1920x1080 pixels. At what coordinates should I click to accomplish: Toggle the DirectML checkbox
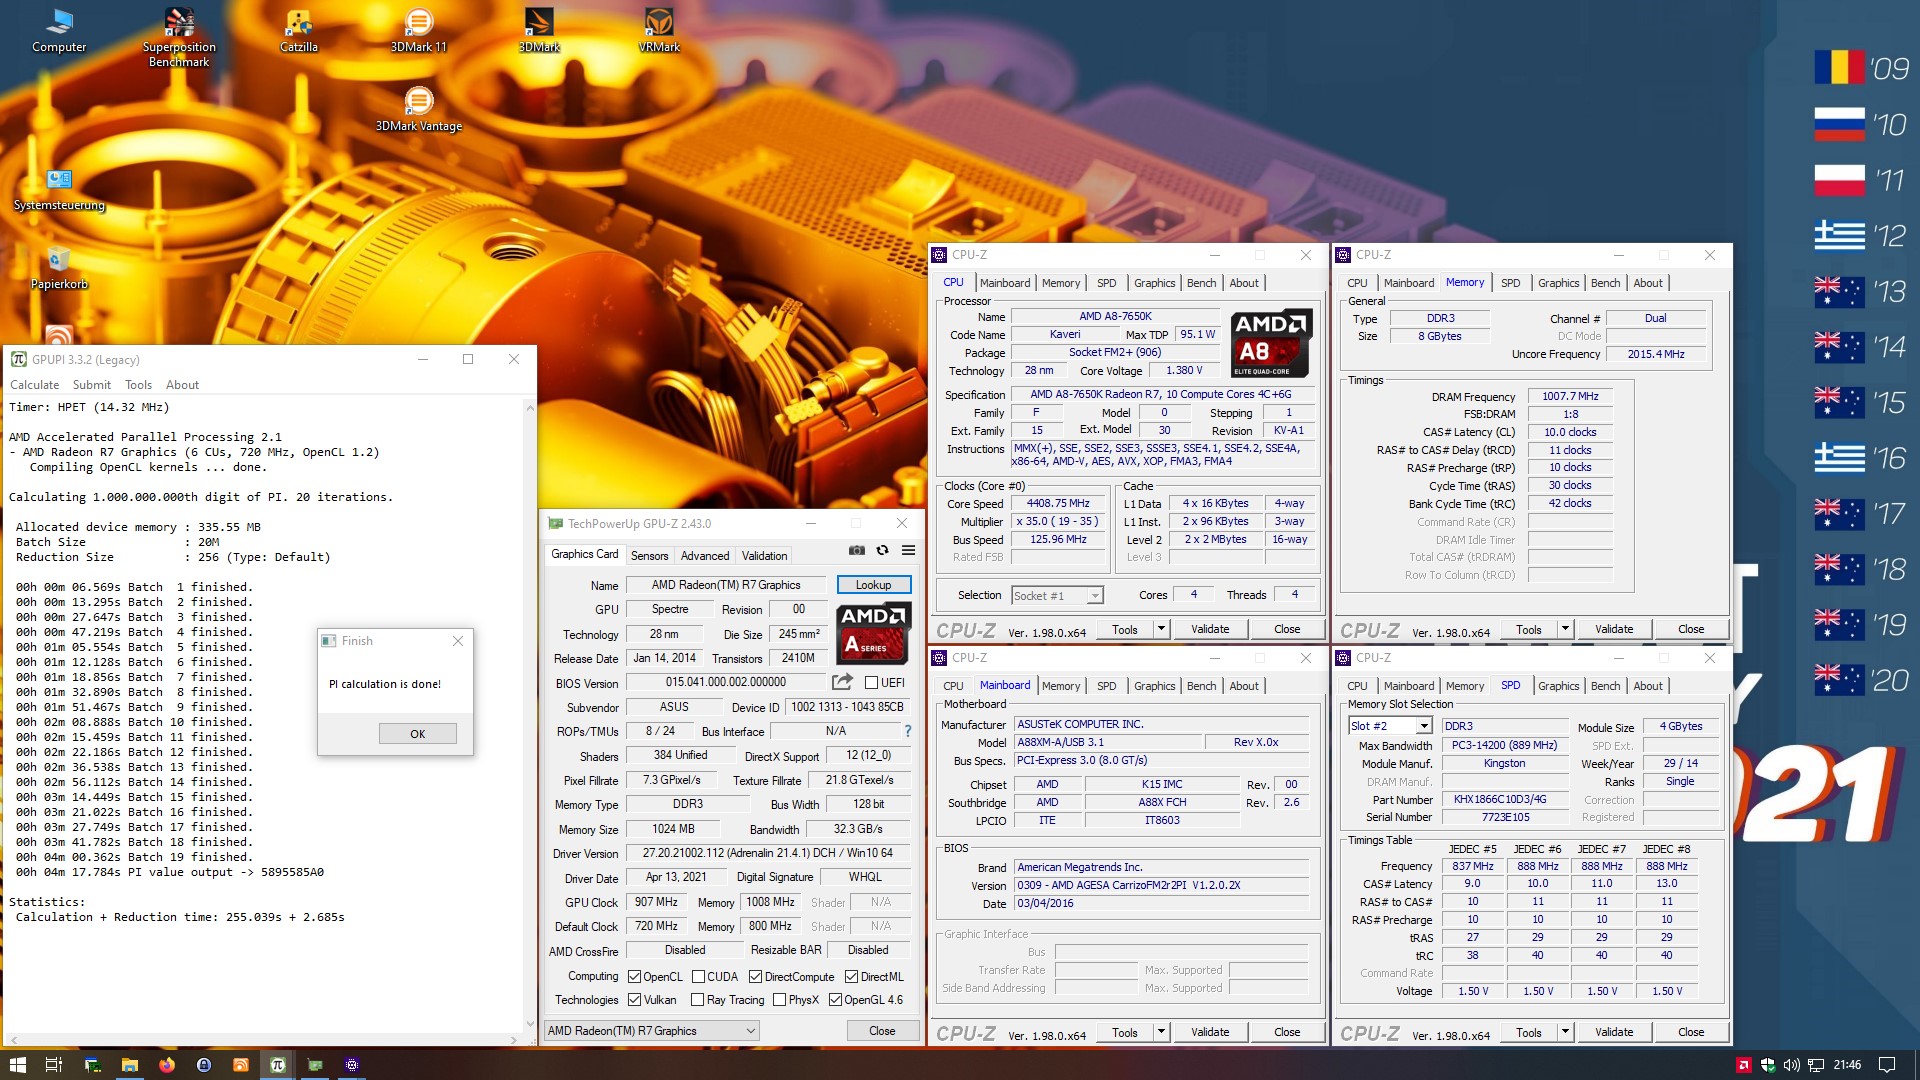(x=851, y=977)
